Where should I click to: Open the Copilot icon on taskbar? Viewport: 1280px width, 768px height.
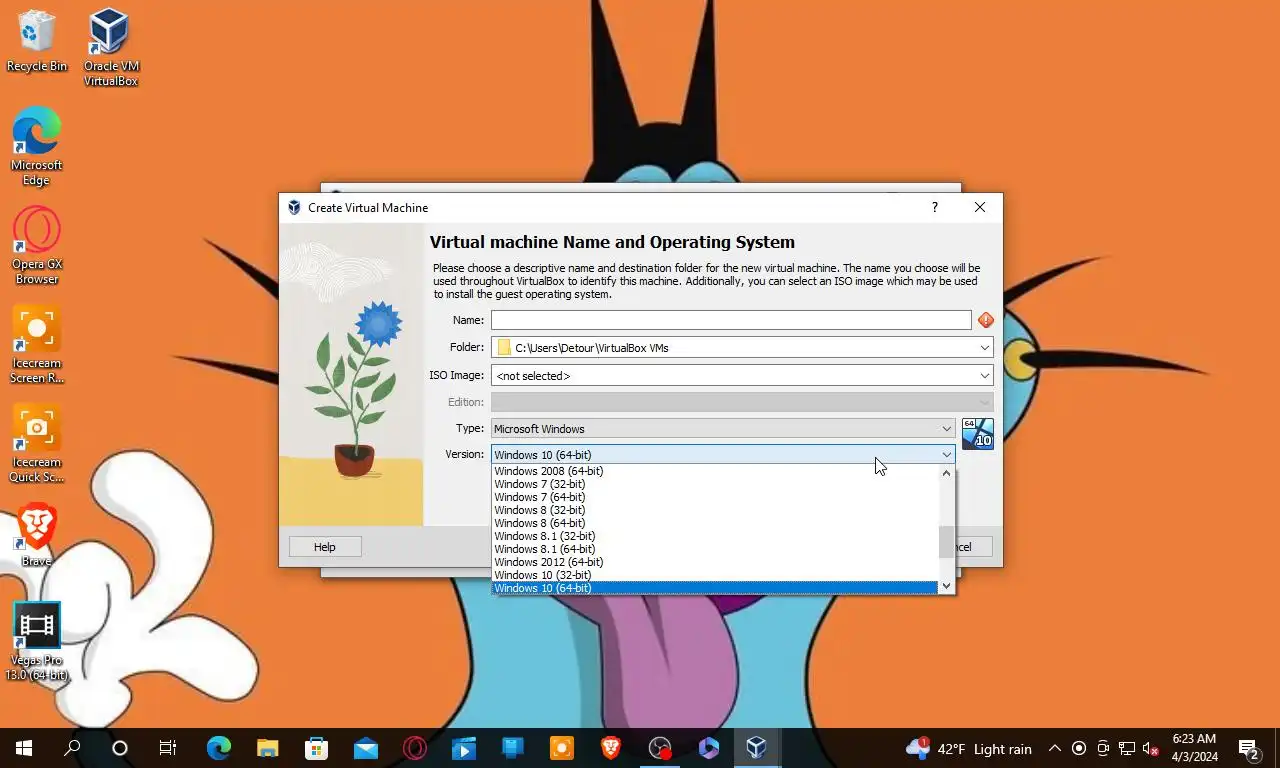709,748
